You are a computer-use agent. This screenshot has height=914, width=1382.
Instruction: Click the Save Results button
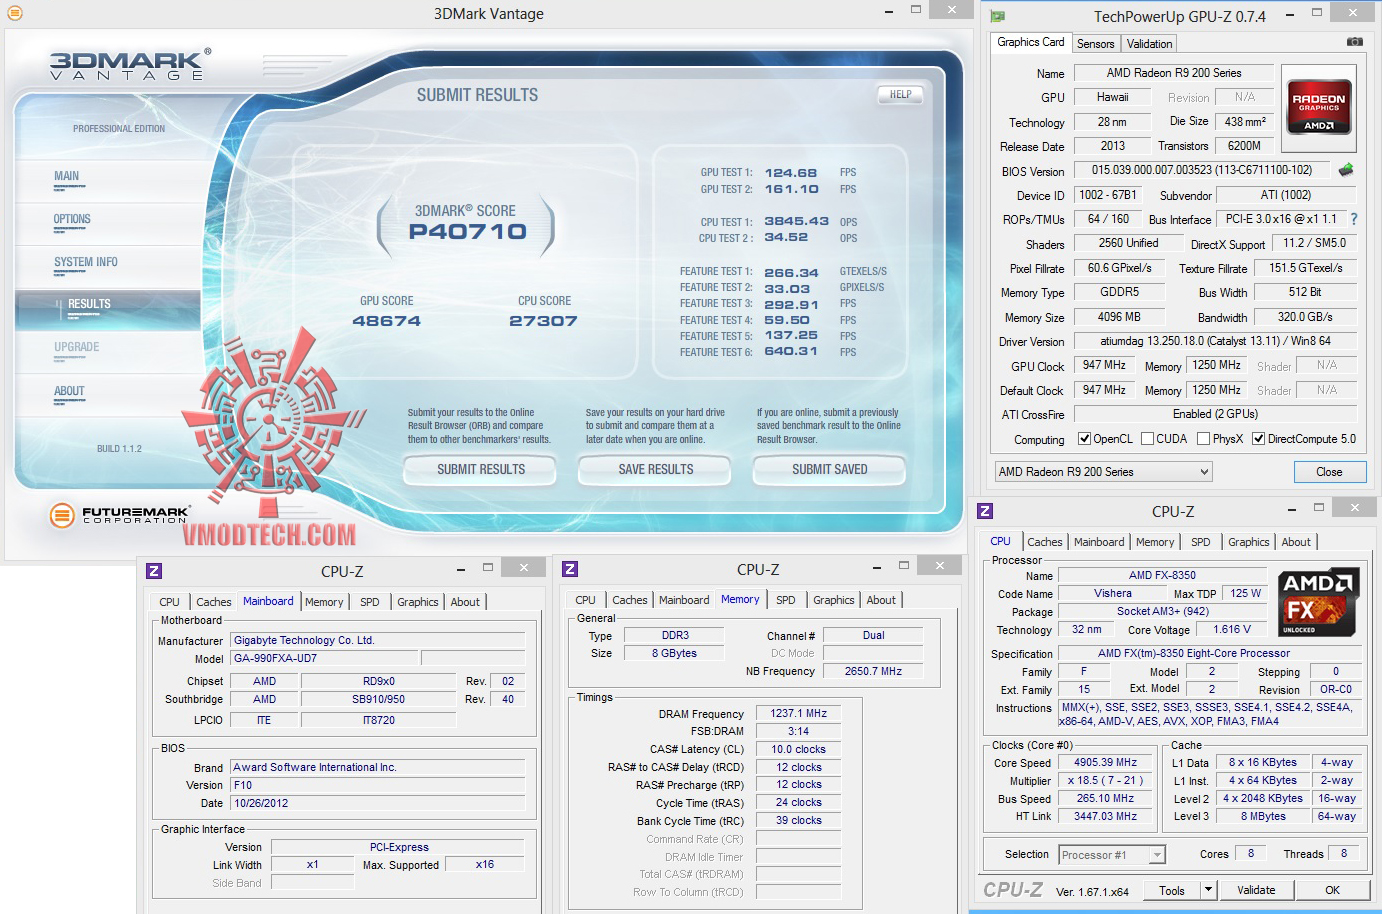click(x=655, y=469)
